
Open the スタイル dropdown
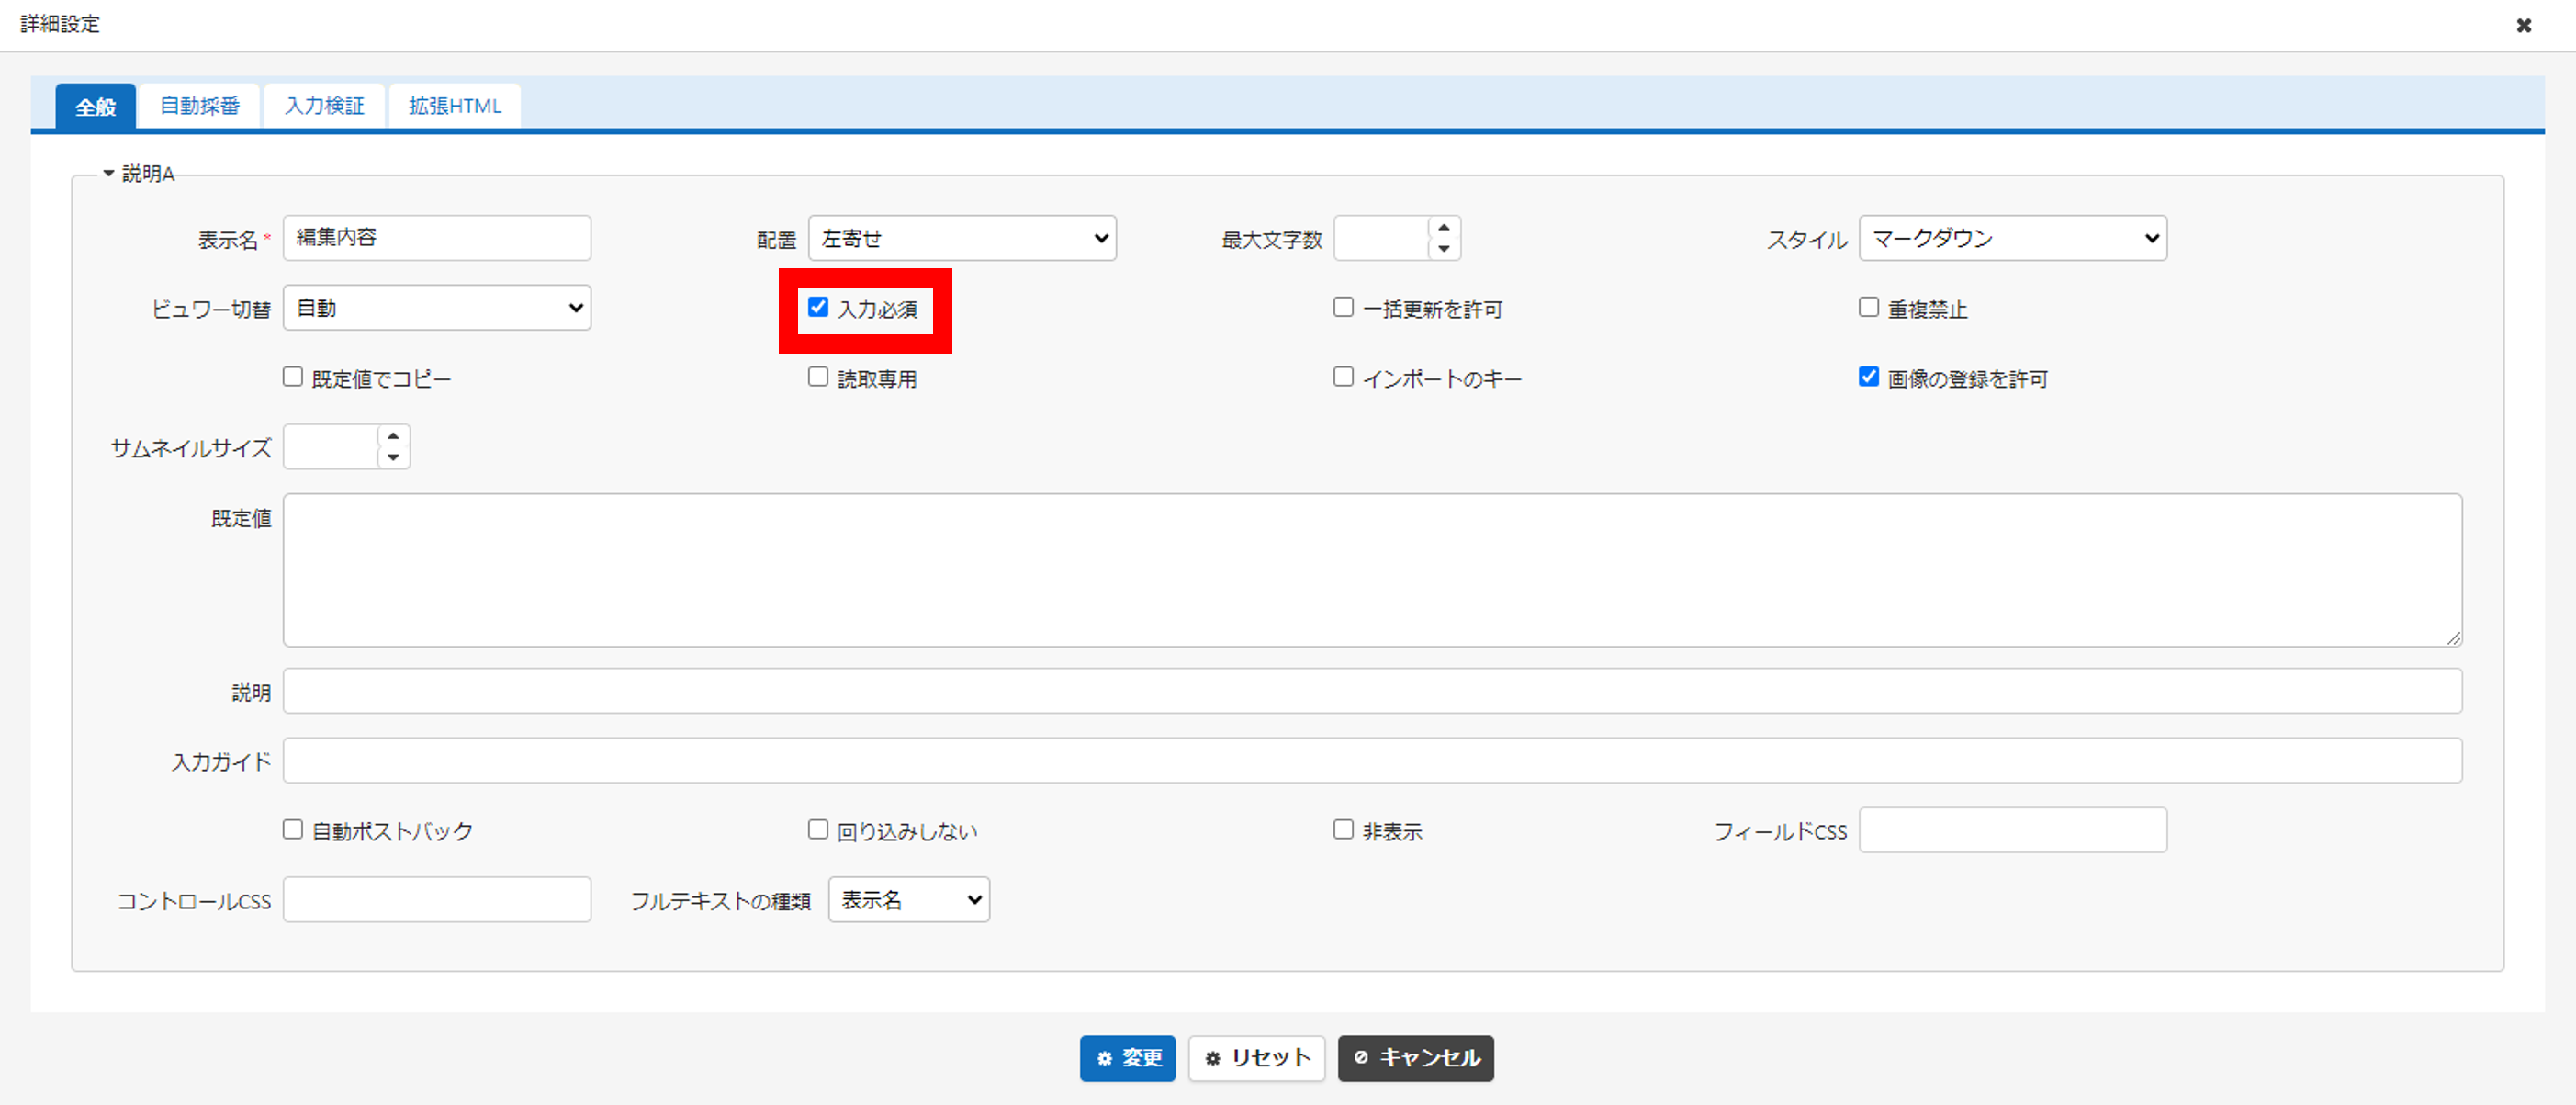[2013, 238]
